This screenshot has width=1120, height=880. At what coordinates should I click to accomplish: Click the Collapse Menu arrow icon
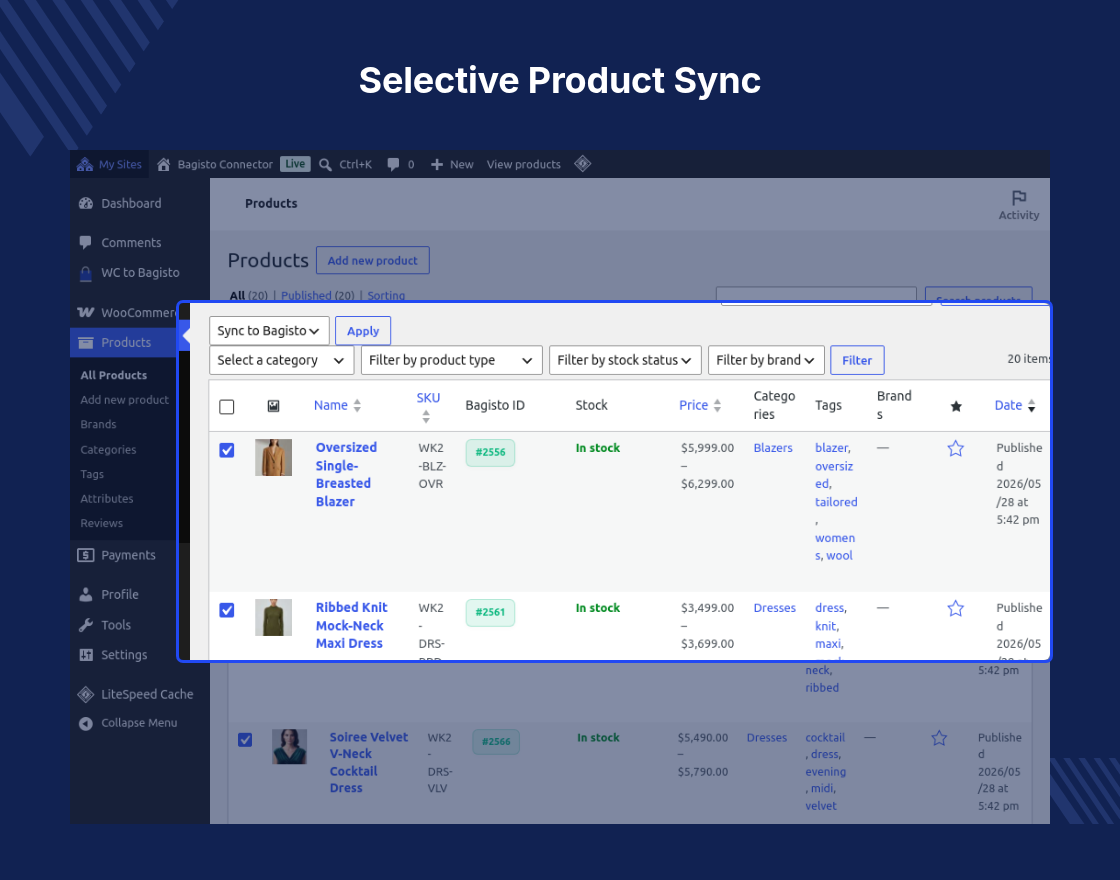point(86,724)
